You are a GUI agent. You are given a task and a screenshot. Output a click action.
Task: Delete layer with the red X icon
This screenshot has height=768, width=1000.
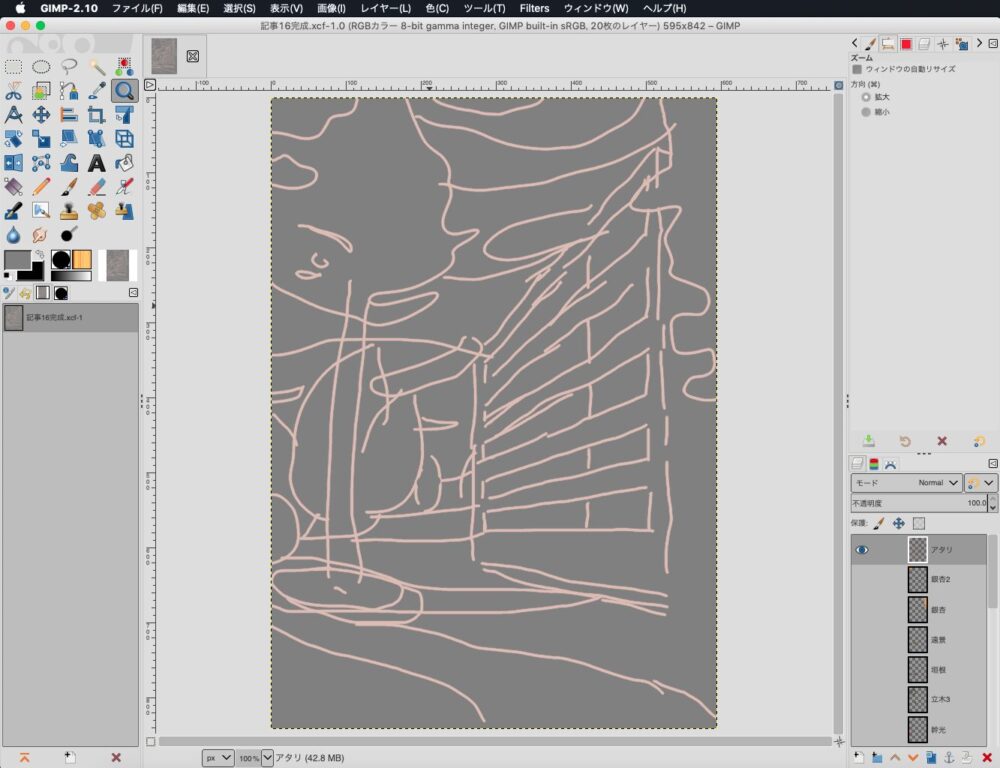point(986,757)
